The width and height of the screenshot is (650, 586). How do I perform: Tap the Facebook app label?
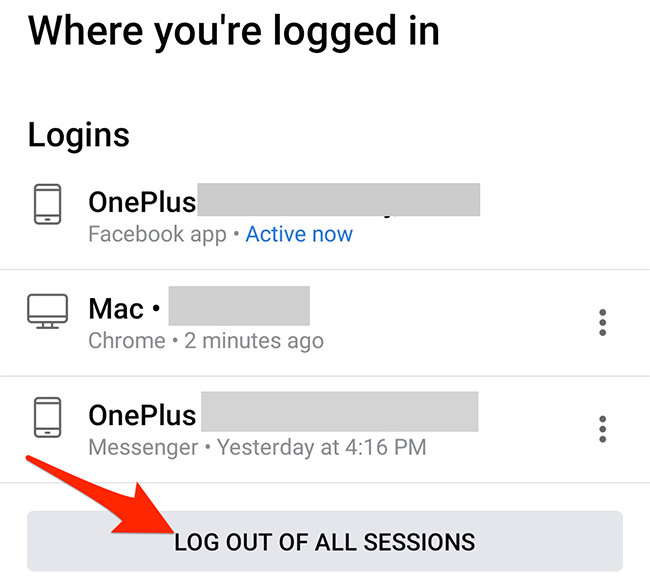158,235
